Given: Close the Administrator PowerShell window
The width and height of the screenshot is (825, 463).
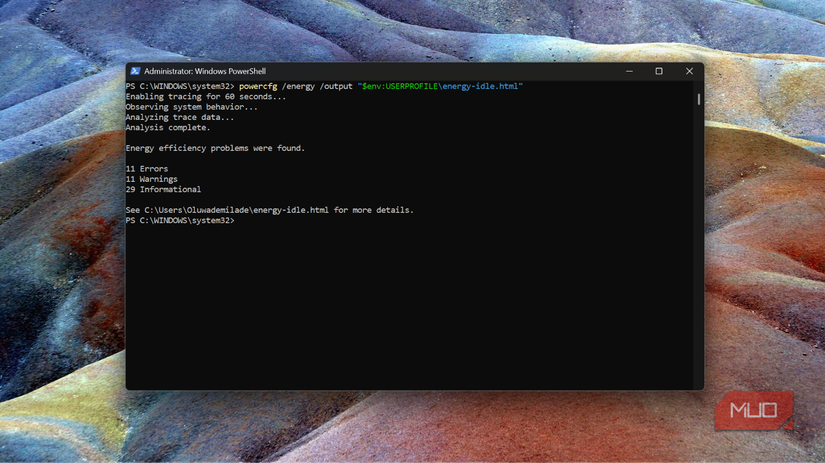Looking at the screenshot, I should 689,71.
